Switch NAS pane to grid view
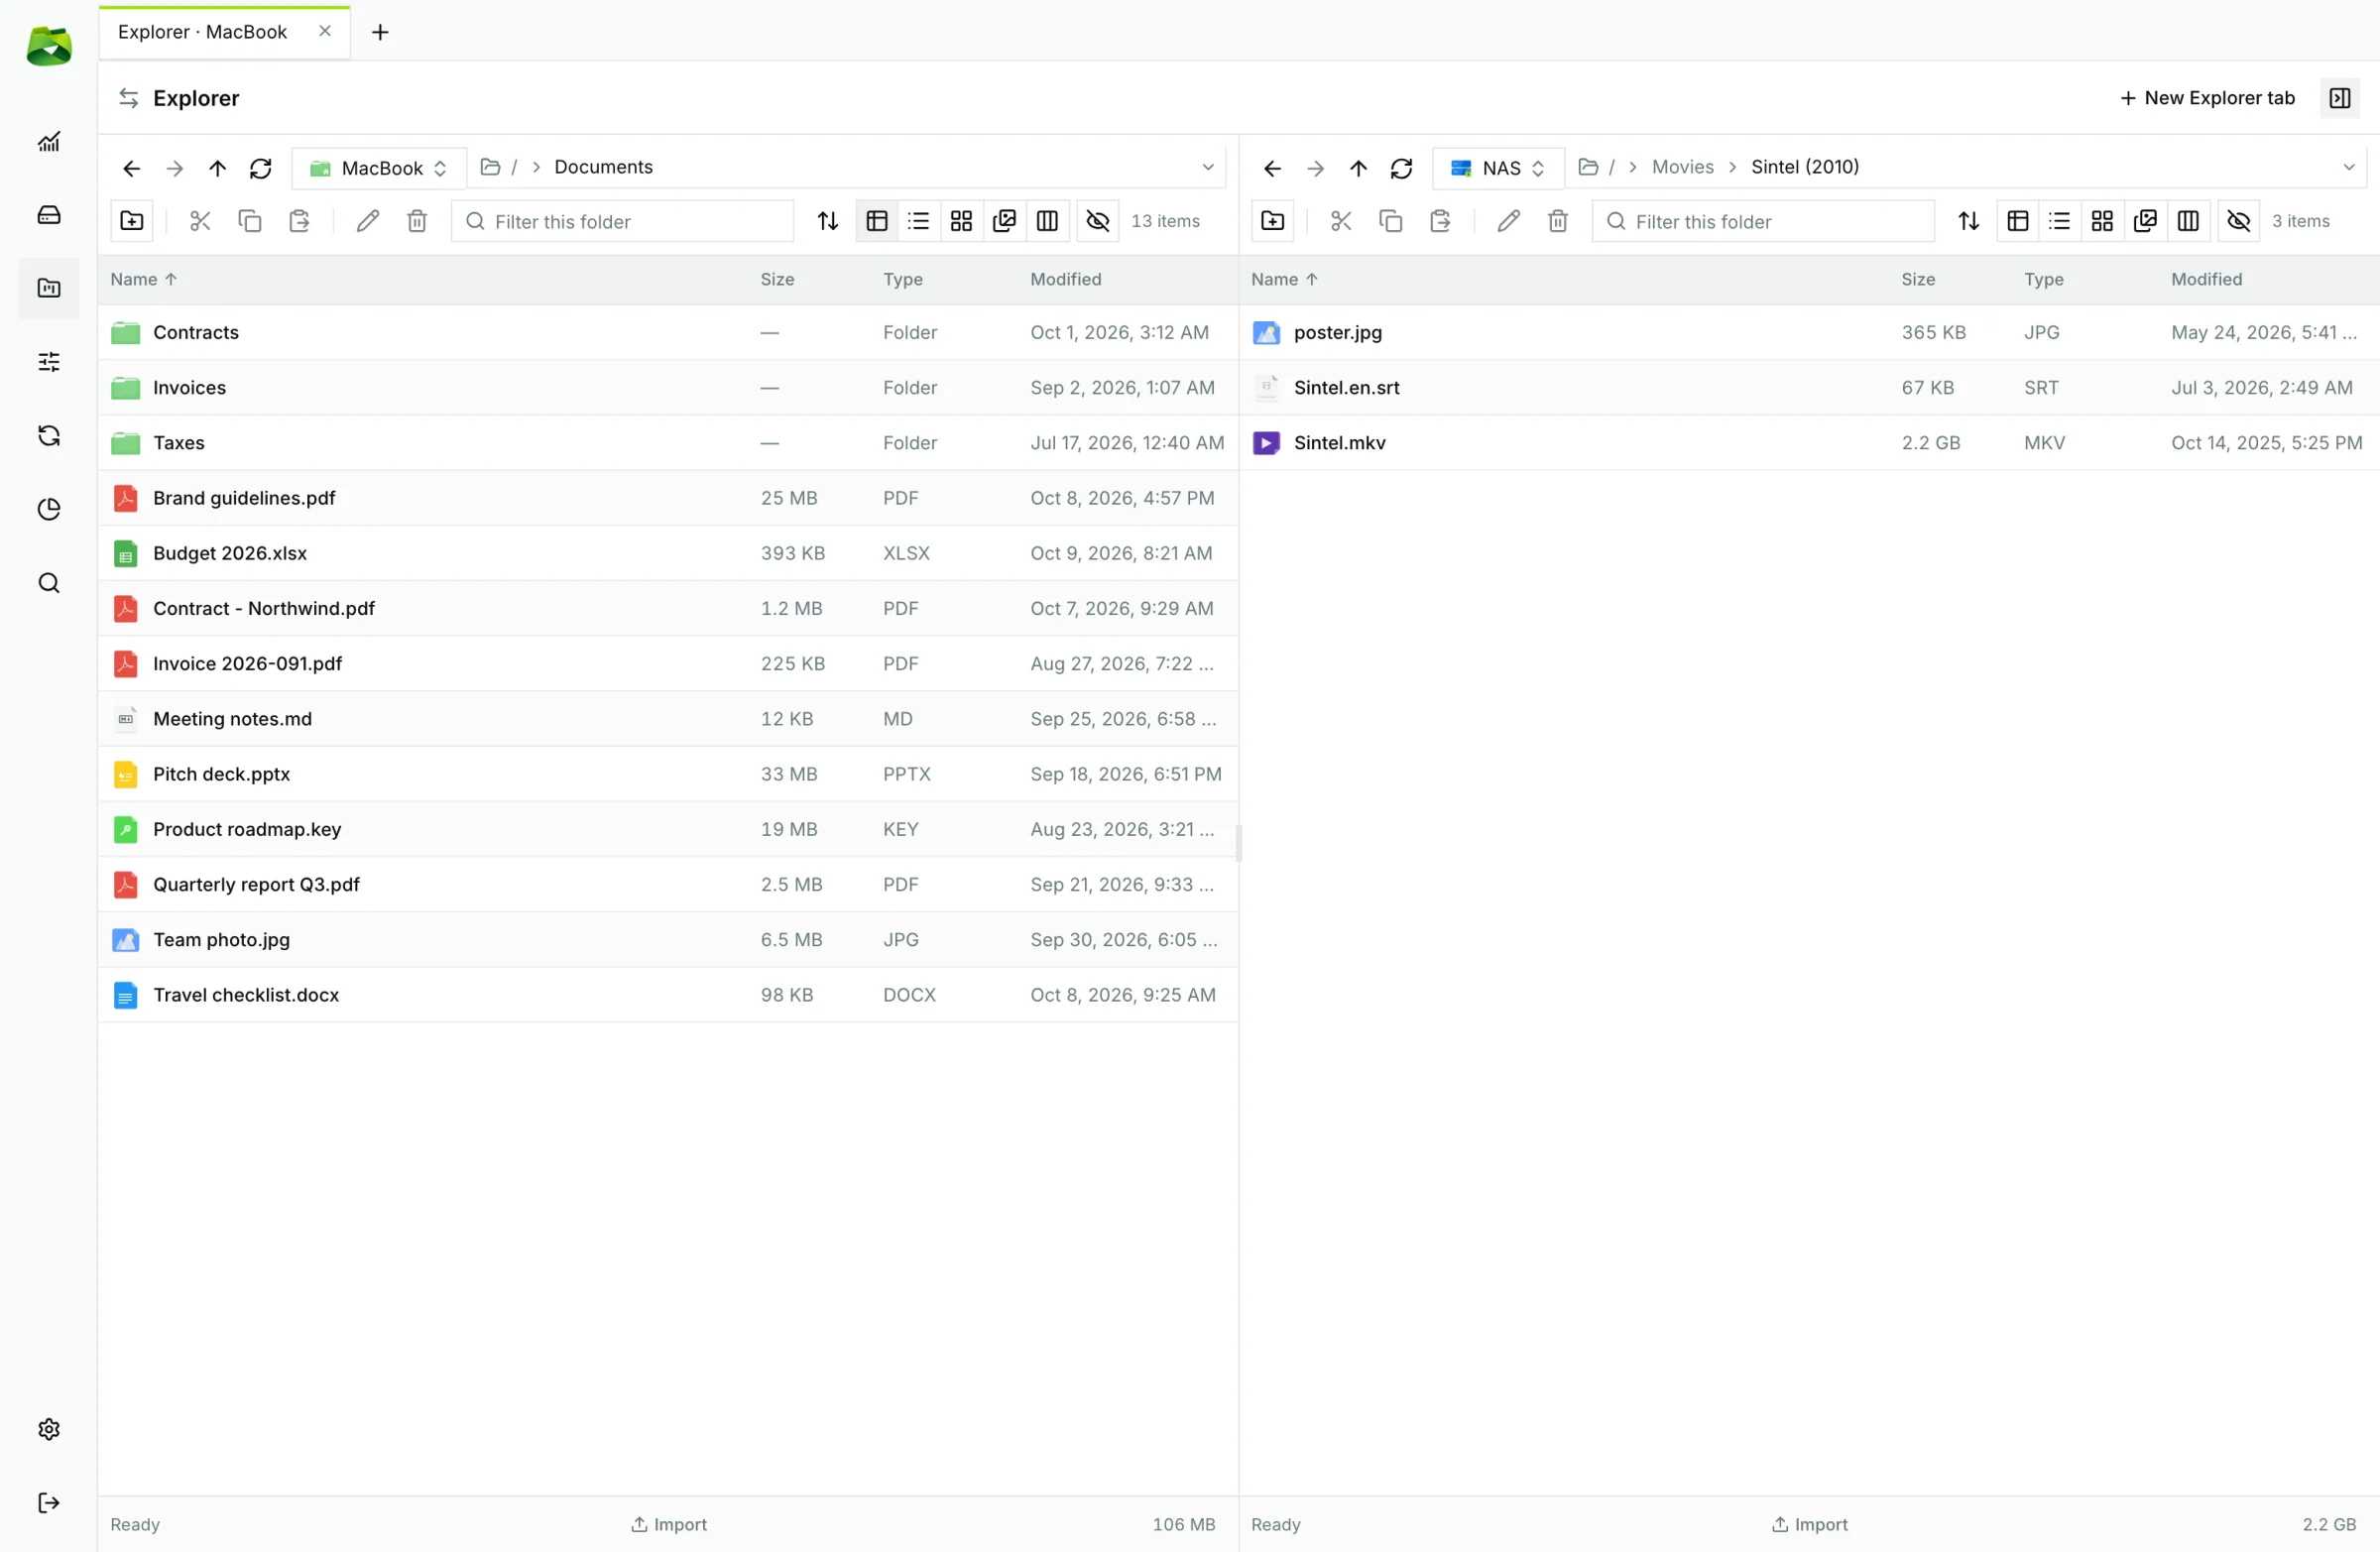 (x=2102, y=221)
